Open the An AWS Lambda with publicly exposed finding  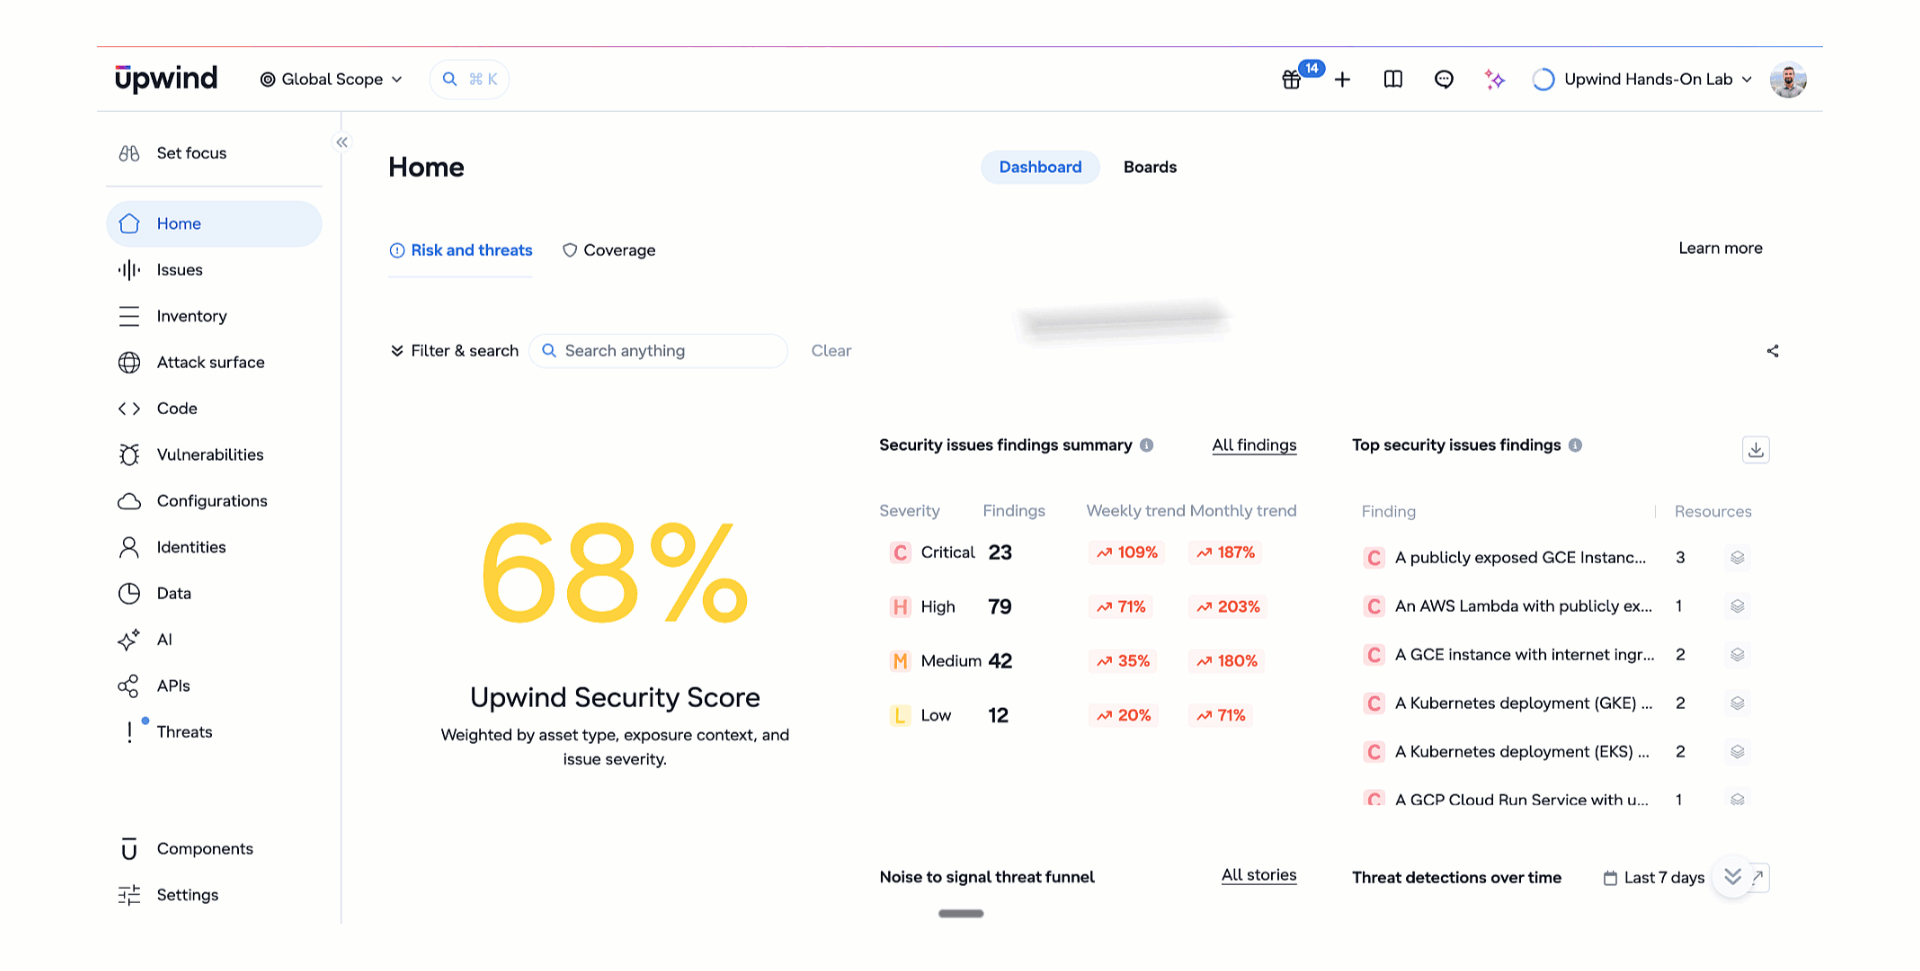1523,606
